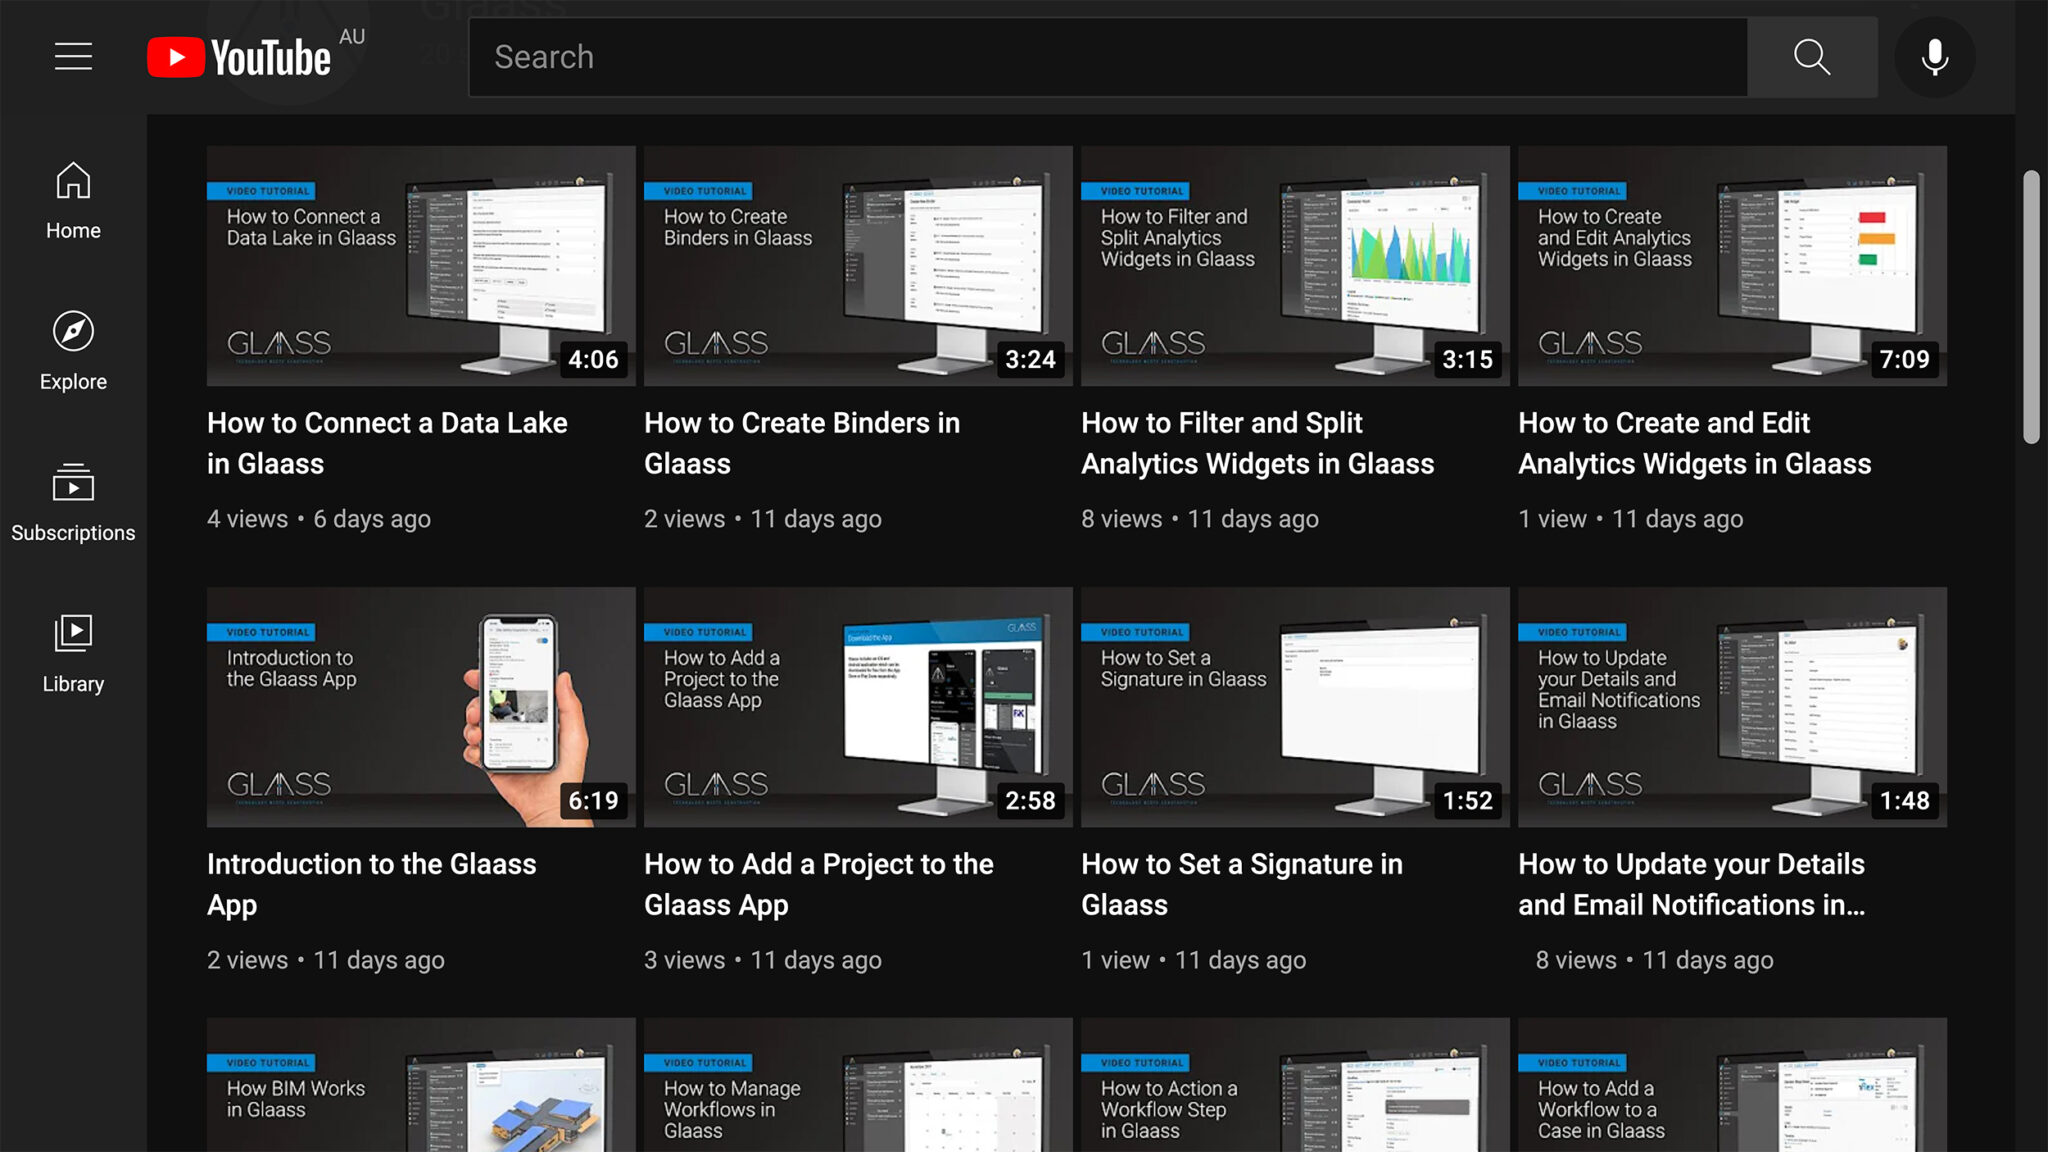Viewport: 2048px width, 1152px height.
Task: Click title 'How to Connect a Data Lake in Glaass'
Action: click(x=387, y=443)
